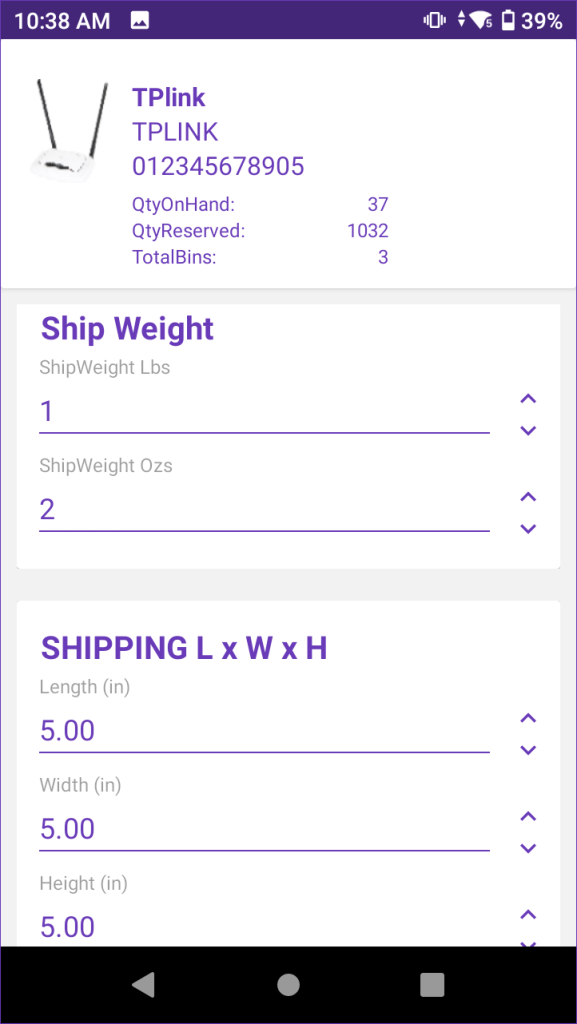Edit the Height (in) field value
The image size is (577, 1024).
coord(264,927)
